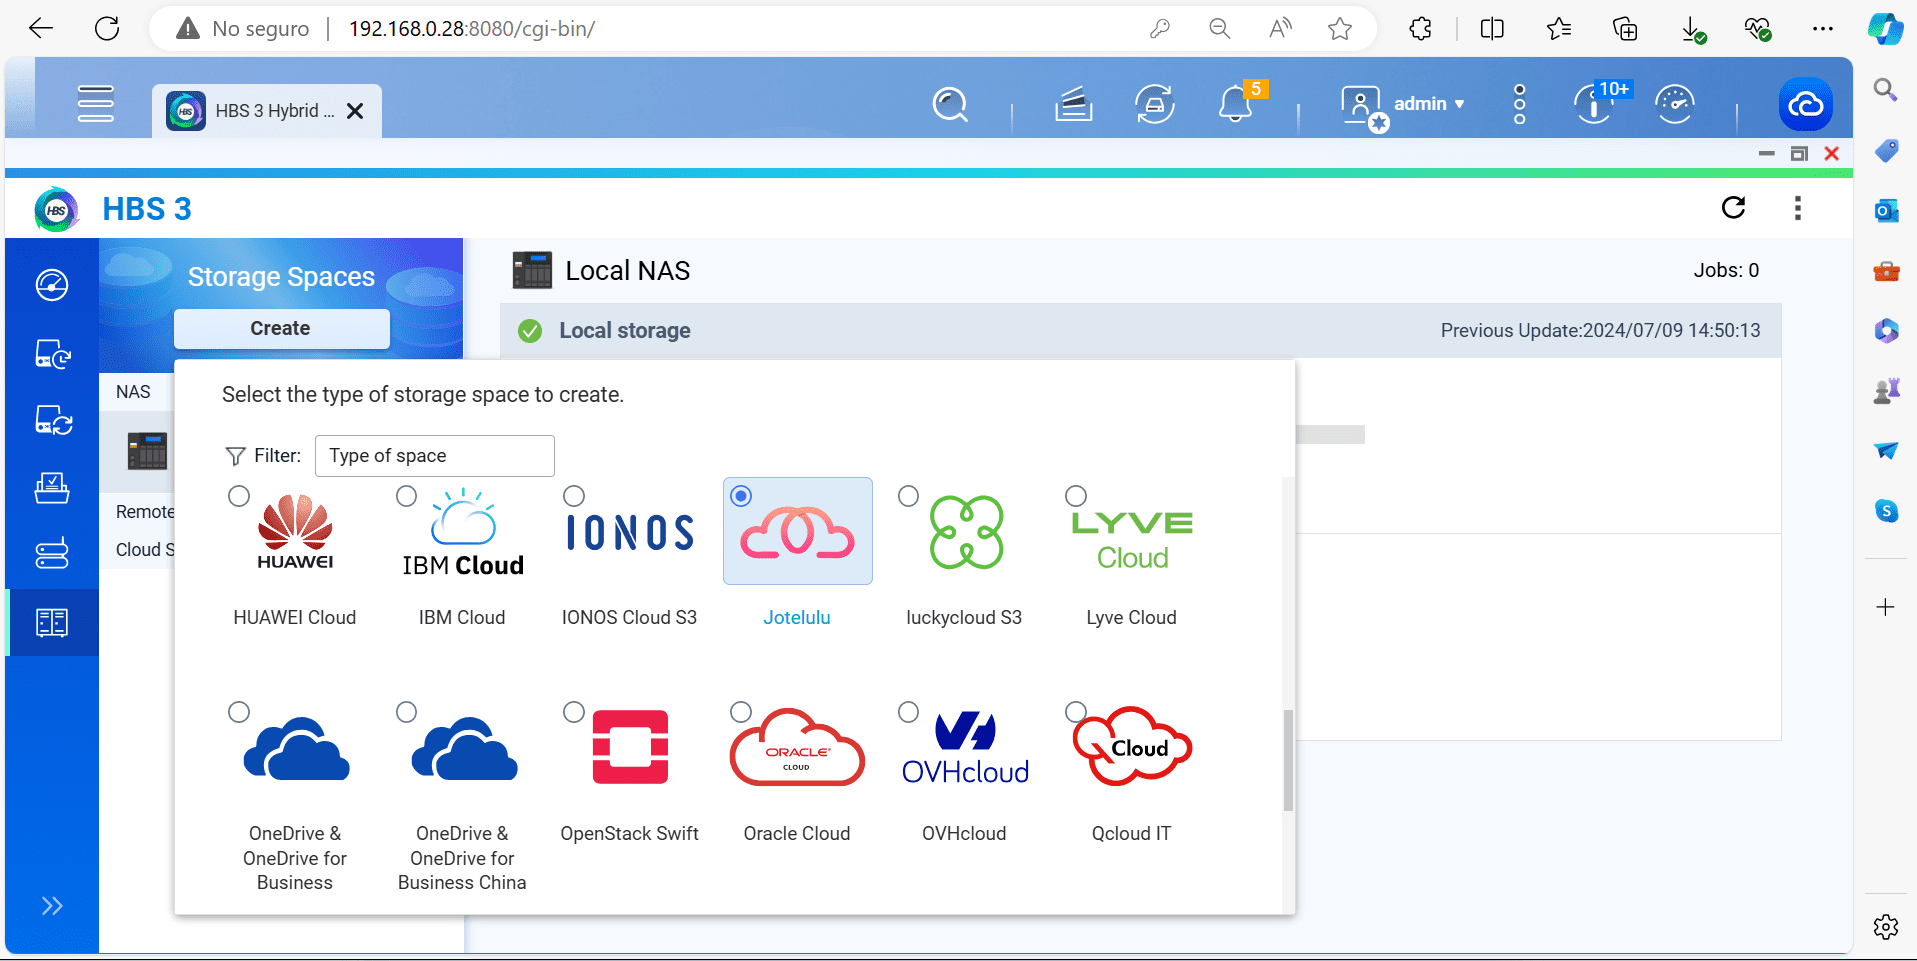The width and height of the screenshot is (1917, 961).
Task: Select Jotelulu radio button
Action: pos(741,496)
